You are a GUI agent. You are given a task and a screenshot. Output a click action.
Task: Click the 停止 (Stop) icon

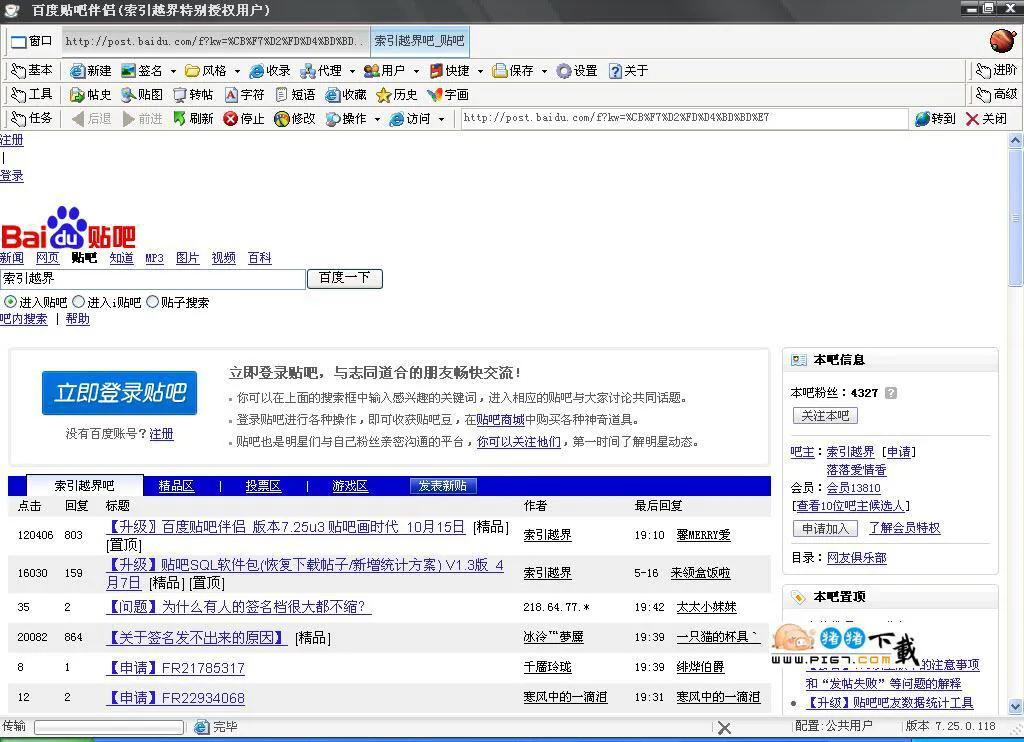(x=246, y=116)
